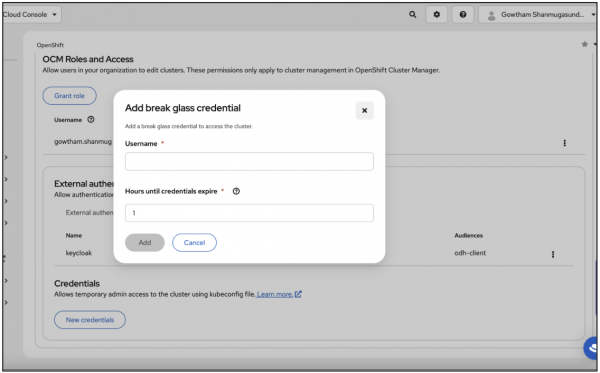This screenshot has width=600, height=373.
Task: Click the search magnifier icon in header
Action: click(x=412, y=15)
